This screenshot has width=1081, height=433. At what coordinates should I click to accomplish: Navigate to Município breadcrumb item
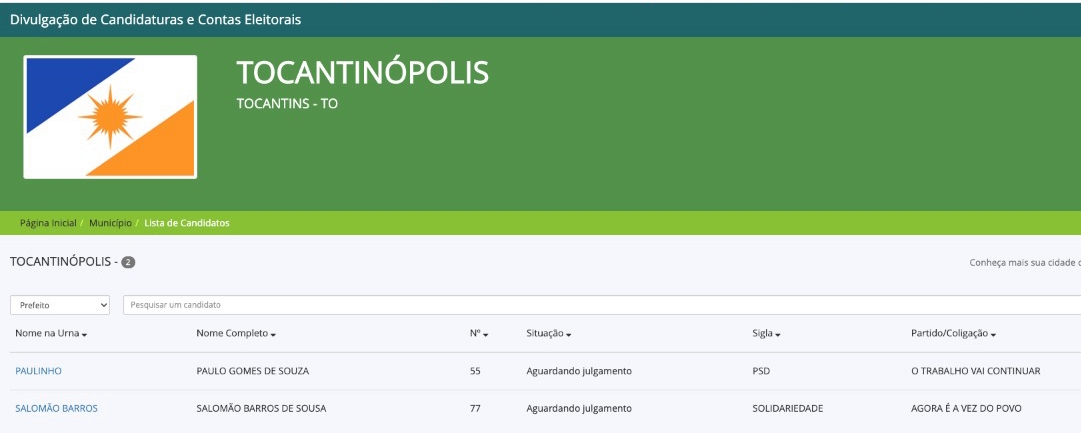tap(110, 223)
